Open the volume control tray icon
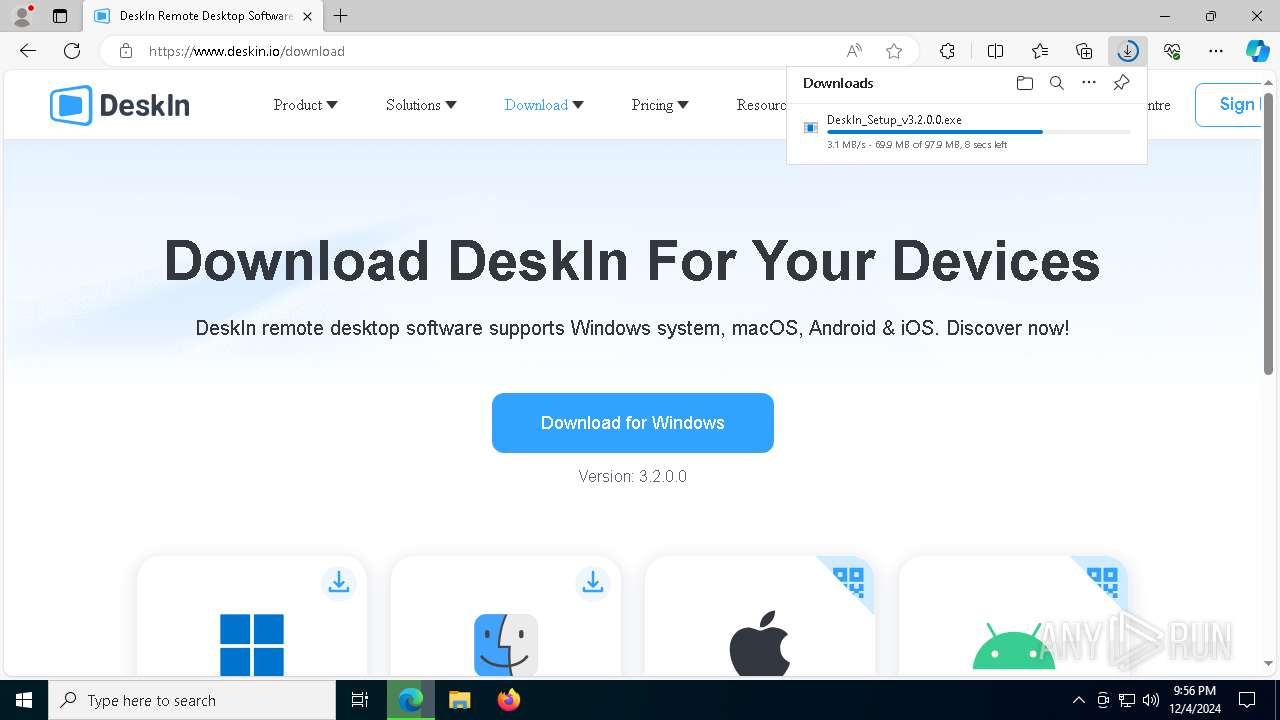1280x720 pixels. (x=1151, y=700)
